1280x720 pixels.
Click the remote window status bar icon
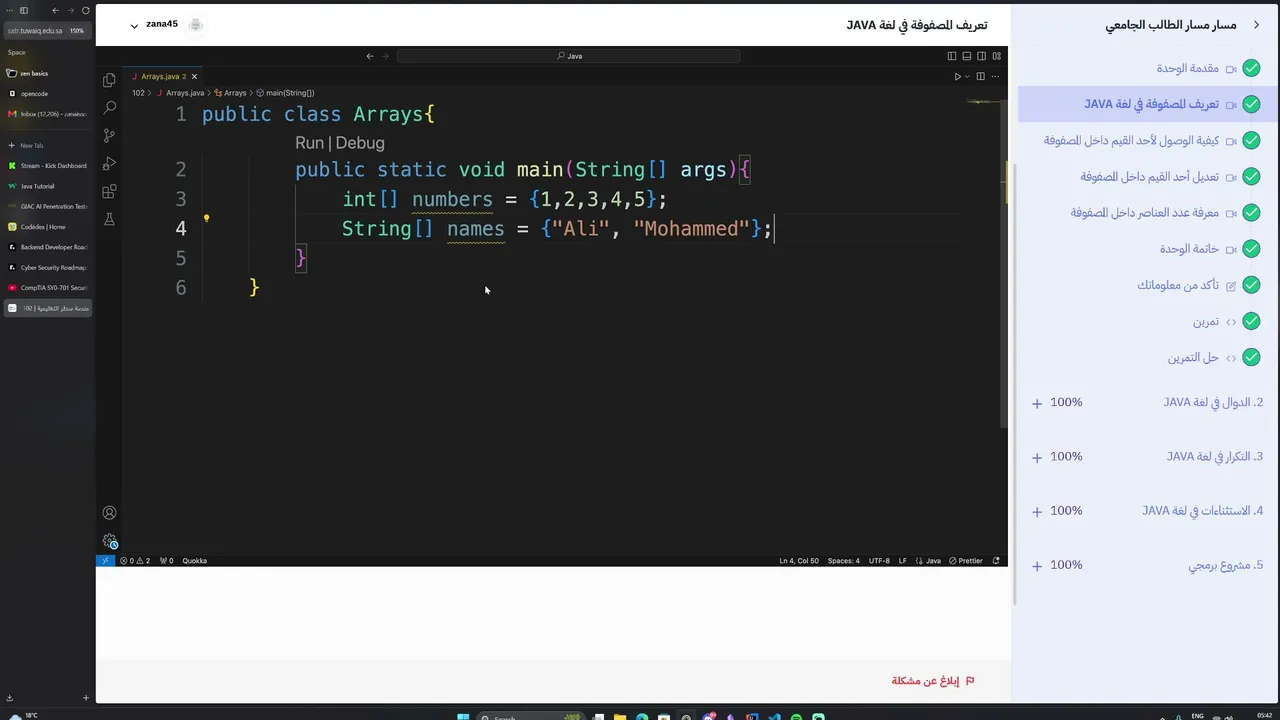104,561
